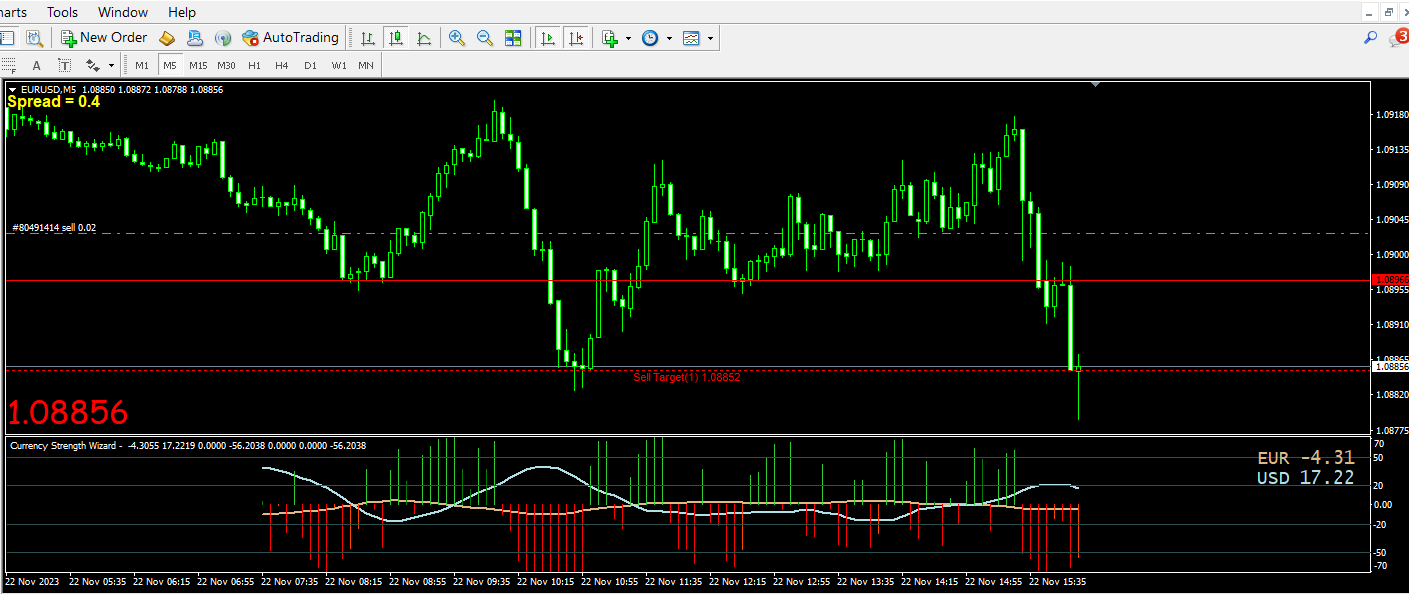1409x595 pixels.
Task: Open MetaEditor with the yellow book icon
Action: [167, 38]
